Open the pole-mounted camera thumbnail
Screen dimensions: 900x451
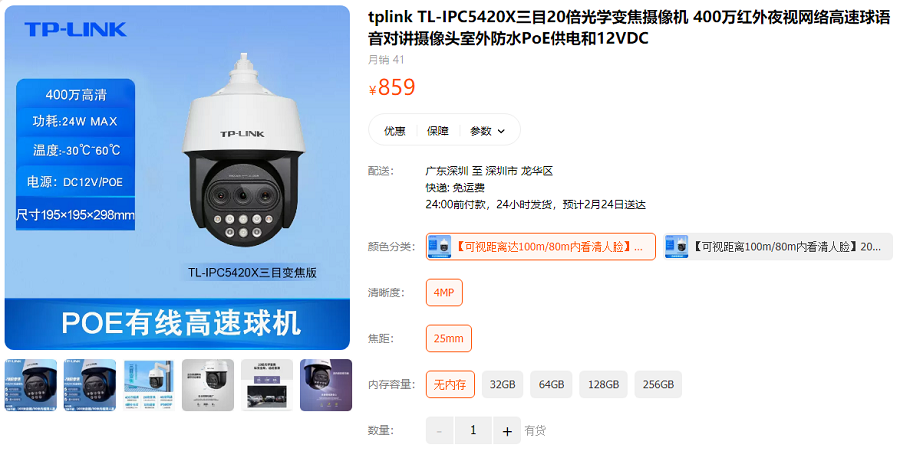pos(149,385)
